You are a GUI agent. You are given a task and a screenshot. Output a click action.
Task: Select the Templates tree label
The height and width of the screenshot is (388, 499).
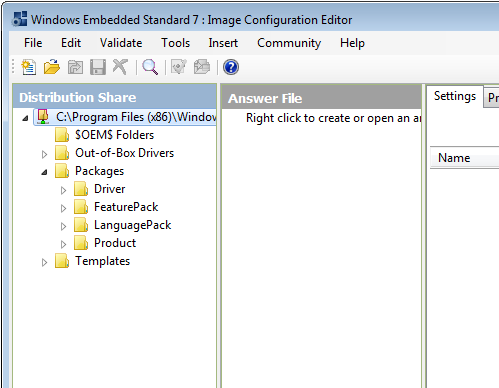point(102,261)
